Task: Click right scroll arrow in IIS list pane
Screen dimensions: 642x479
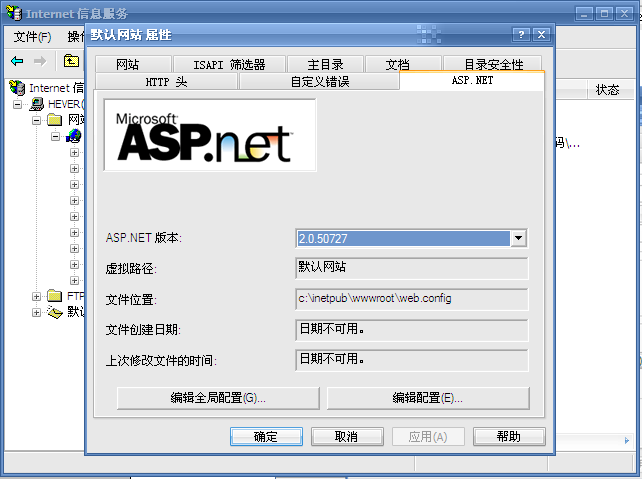Action: tap(627, 441)
